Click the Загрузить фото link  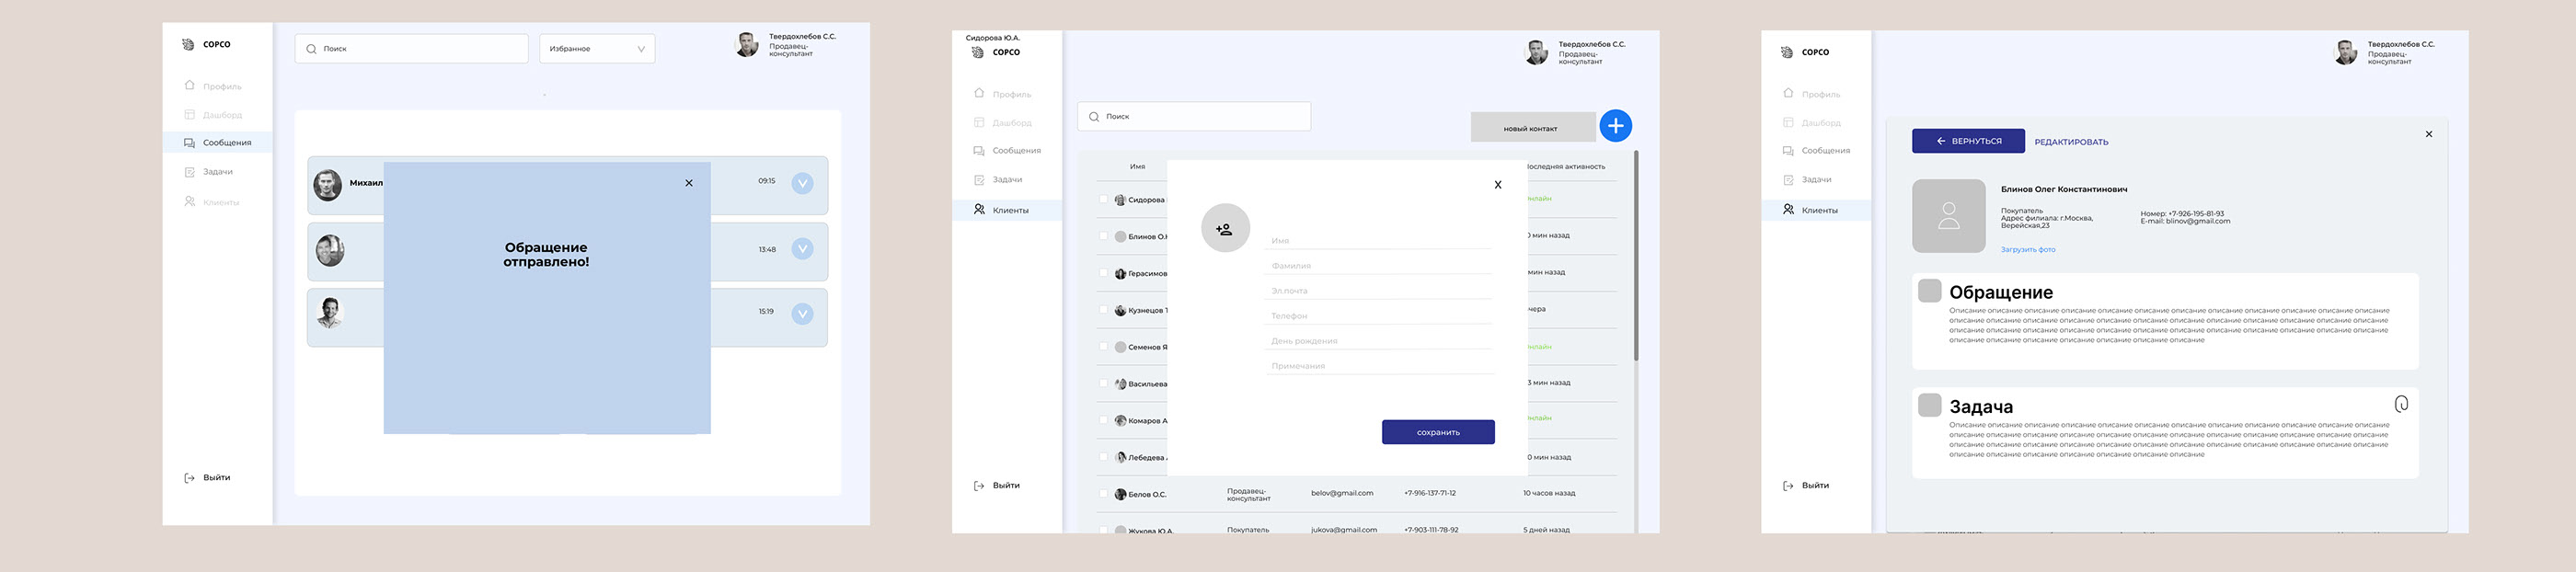tap(2027, 250)
